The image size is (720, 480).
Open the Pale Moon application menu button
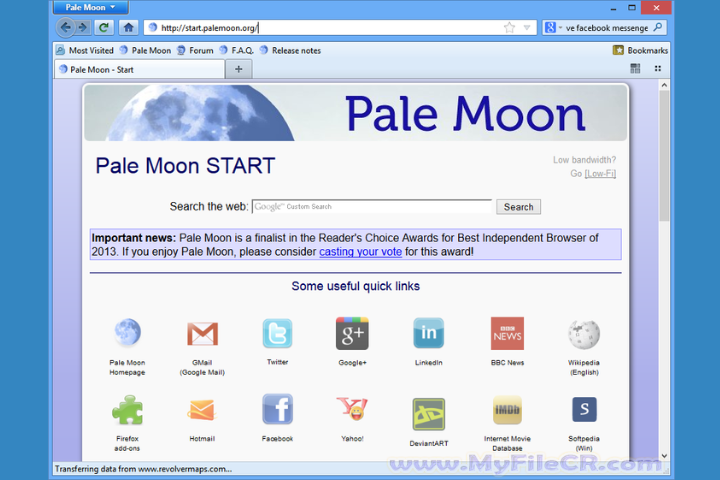pos(90,7)
